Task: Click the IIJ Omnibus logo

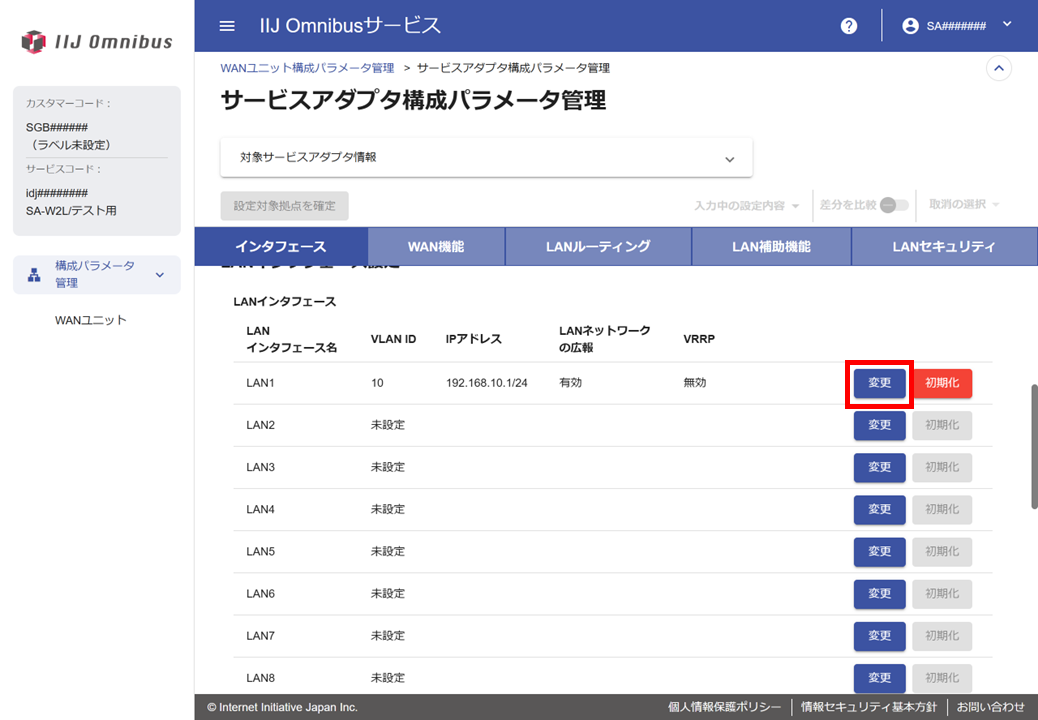Action: coord(97,42)
